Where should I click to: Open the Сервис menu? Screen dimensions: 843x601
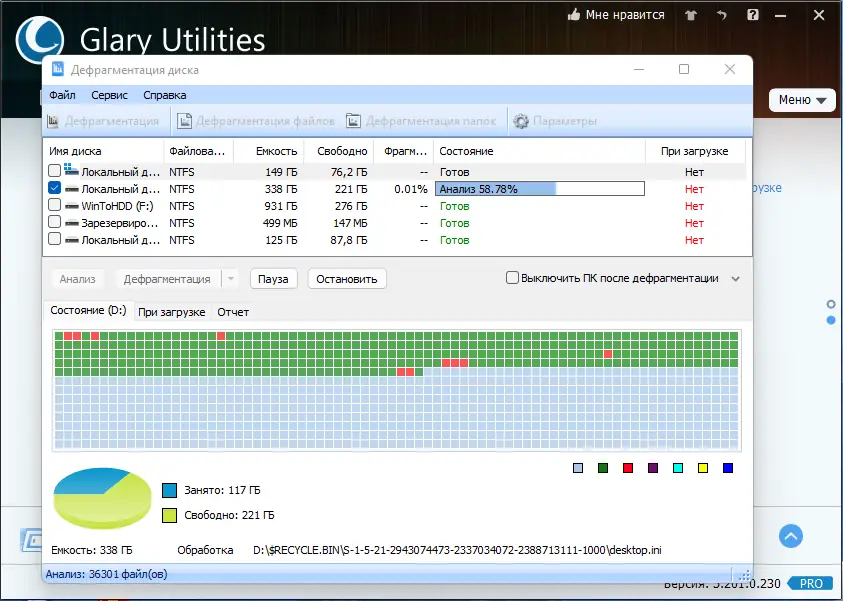109,95
